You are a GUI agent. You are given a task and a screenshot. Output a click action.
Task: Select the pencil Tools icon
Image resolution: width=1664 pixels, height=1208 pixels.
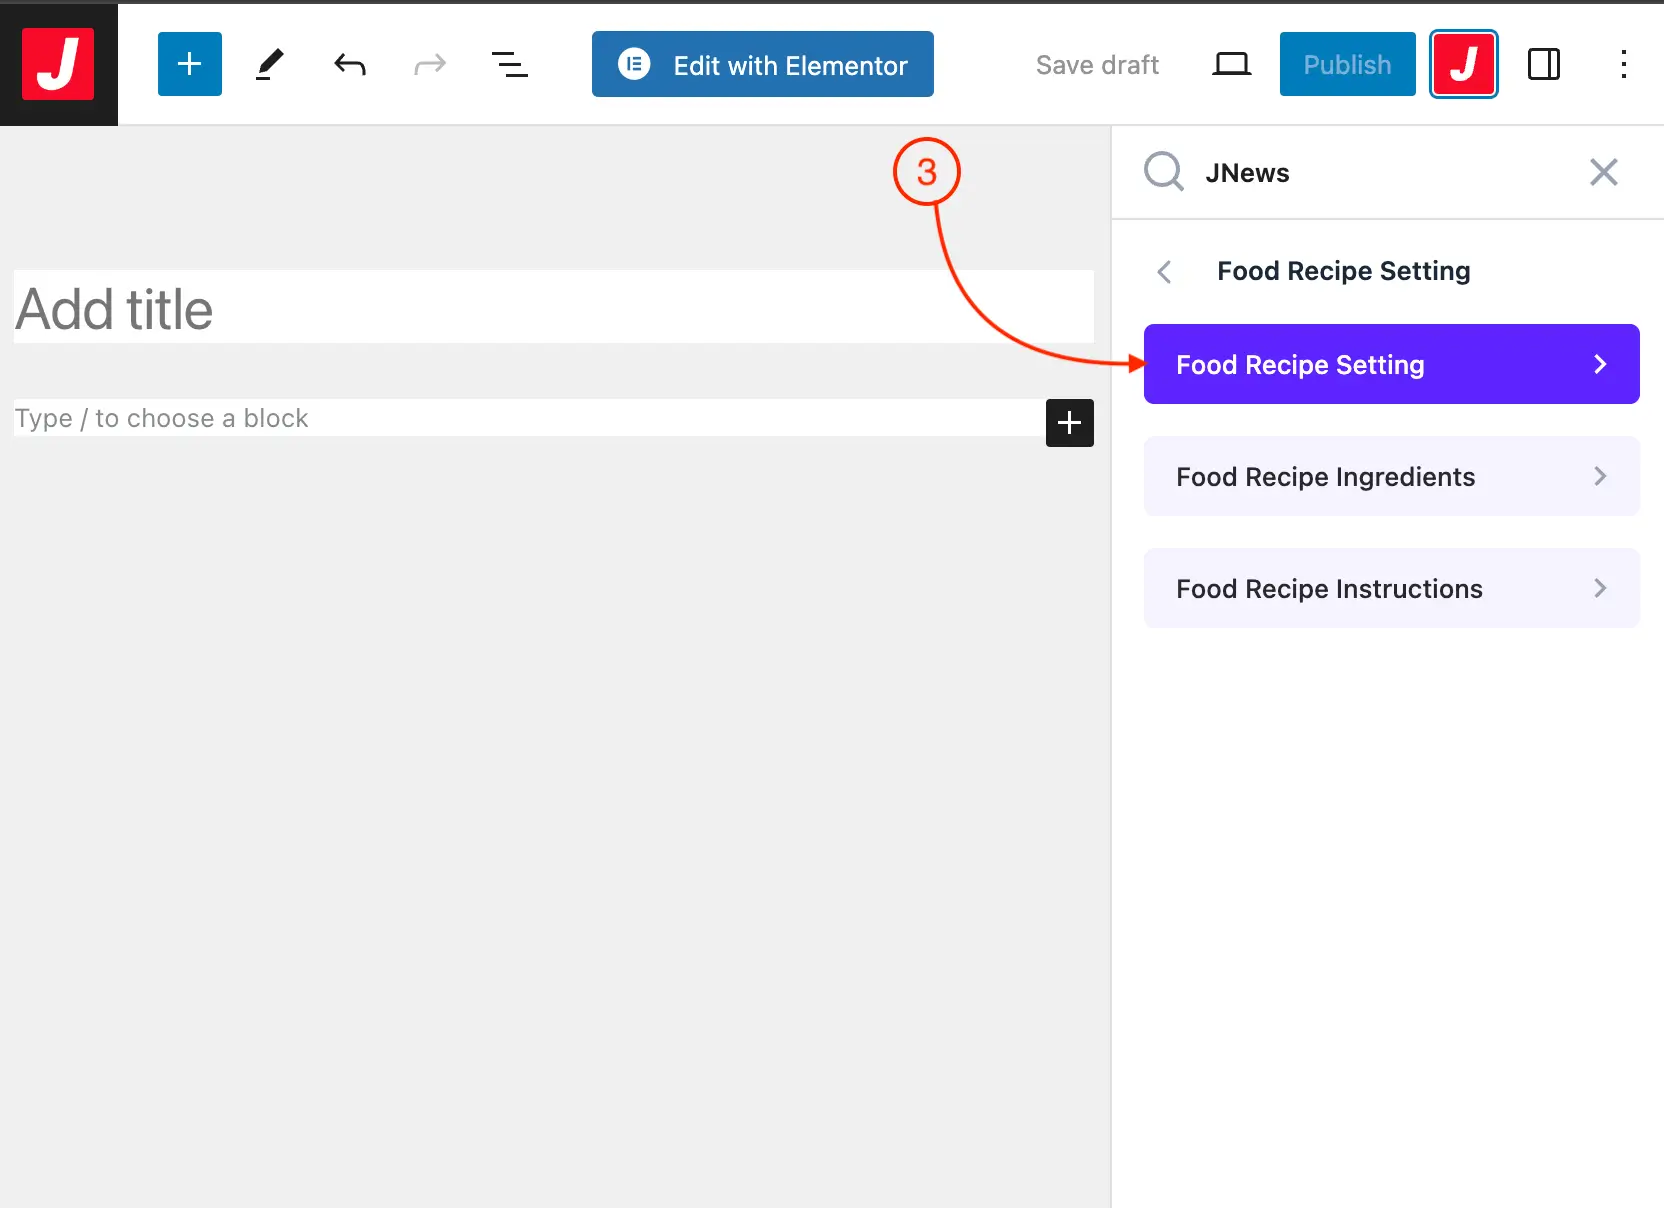pyautogui.click(x=269, y=64)
